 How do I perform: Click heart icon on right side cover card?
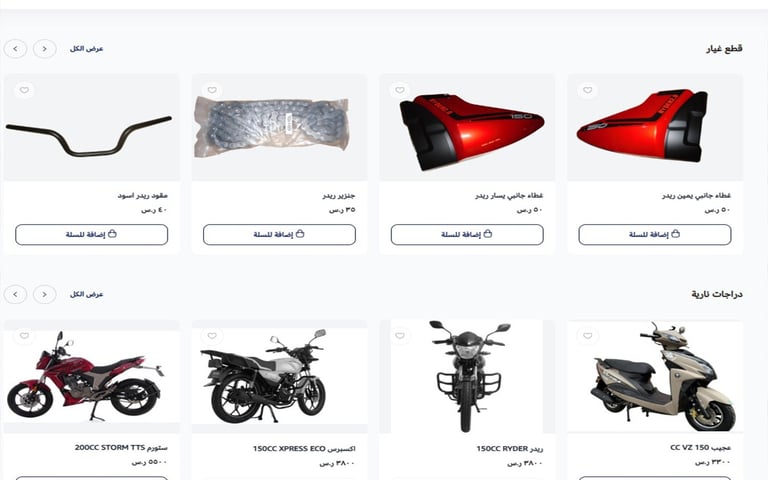[588, 90]
